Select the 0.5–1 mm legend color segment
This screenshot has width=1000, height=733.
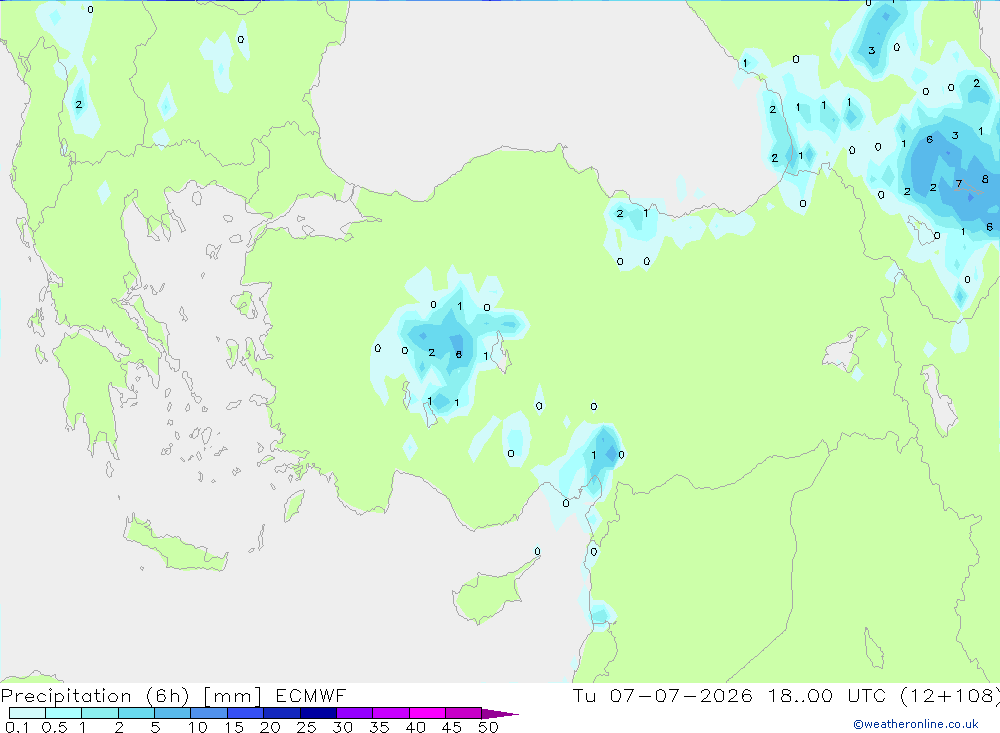pyautogui.click(x=64, y=713)
